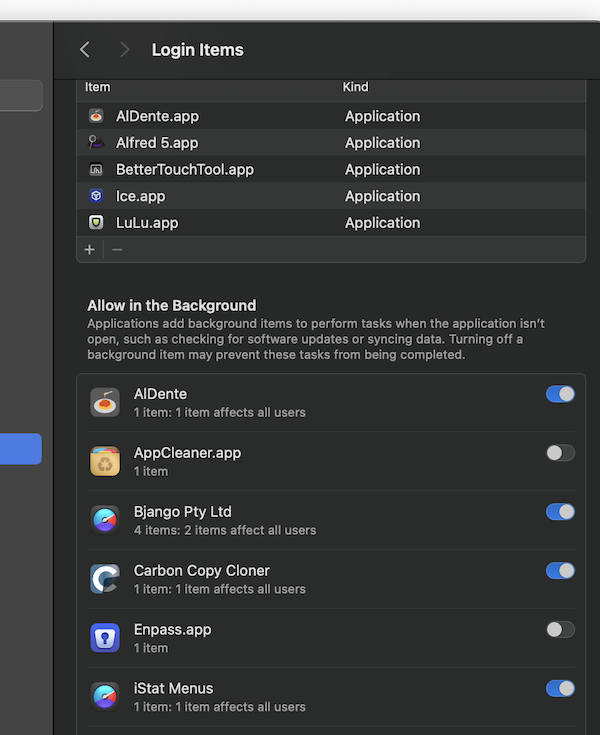
Task: Click the AppCleaner.app label
Action: [x=188, y=453]
